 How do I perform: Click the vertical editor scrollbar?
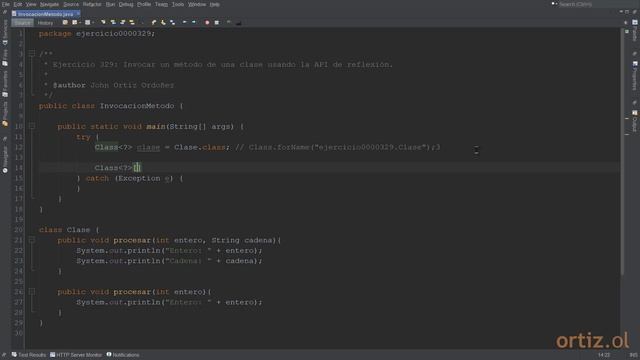[x=622, y=151]
